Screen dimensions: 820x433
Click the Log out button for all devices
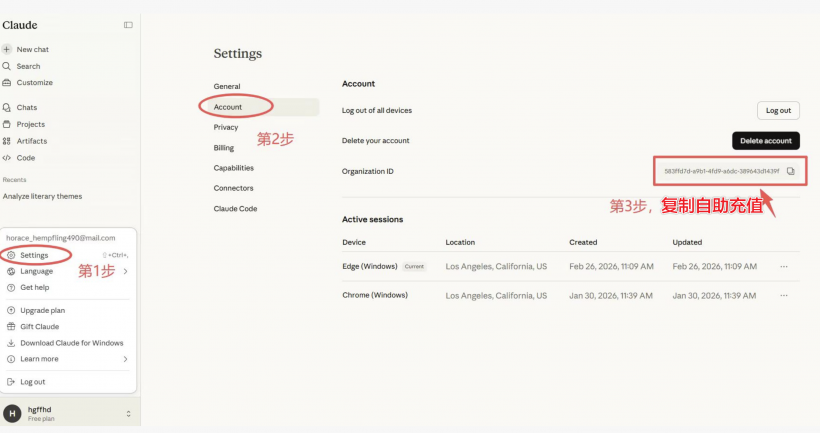tap(778, 110)
